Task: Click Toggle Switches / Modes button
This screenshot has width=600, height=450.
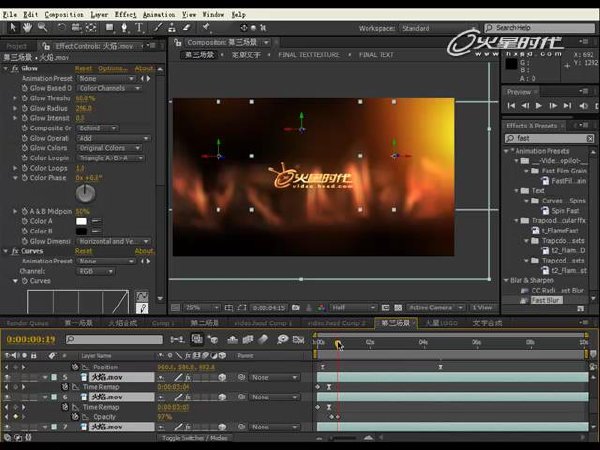Action: [x=195, y=438]
